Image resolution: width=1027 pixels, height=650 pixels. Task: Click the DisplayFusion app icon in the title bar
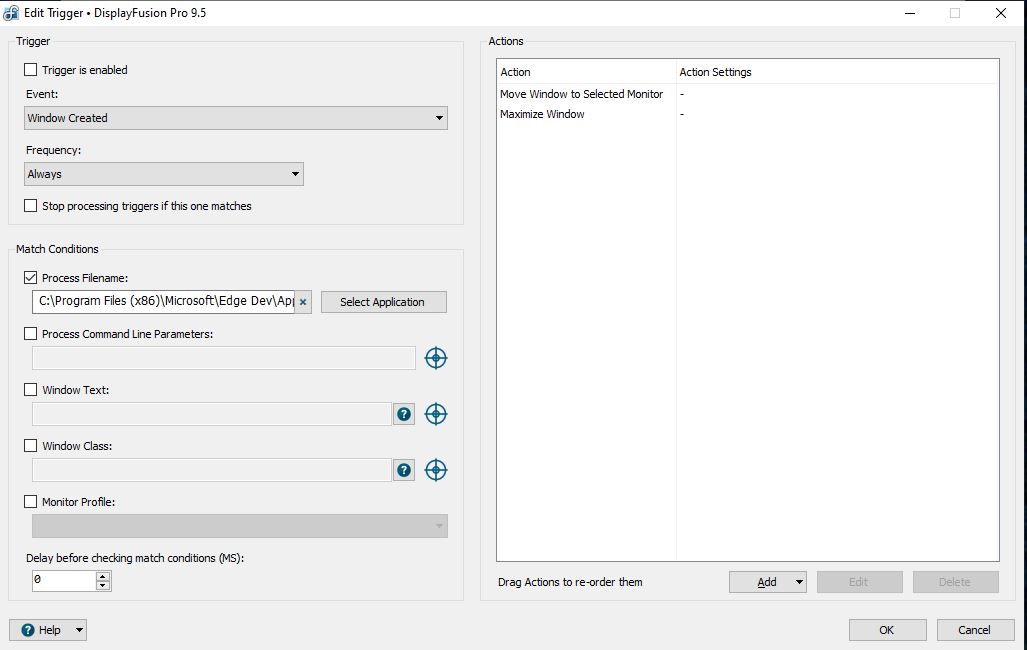click(x=11, y=13)
